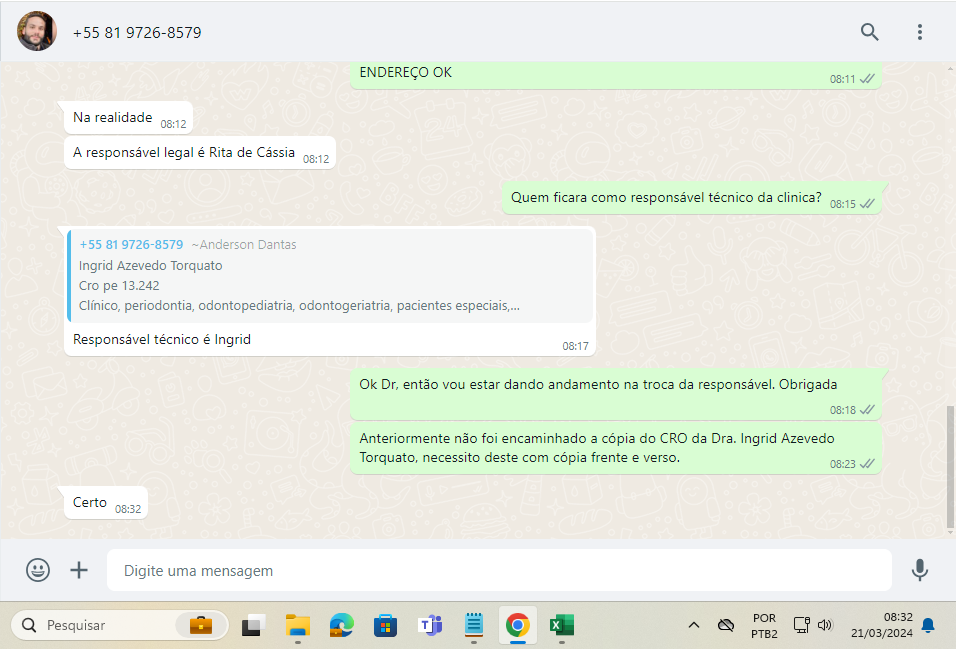Open the emoji picker
The height and width of the screenshot is (649, 956).
coord(38,570)
